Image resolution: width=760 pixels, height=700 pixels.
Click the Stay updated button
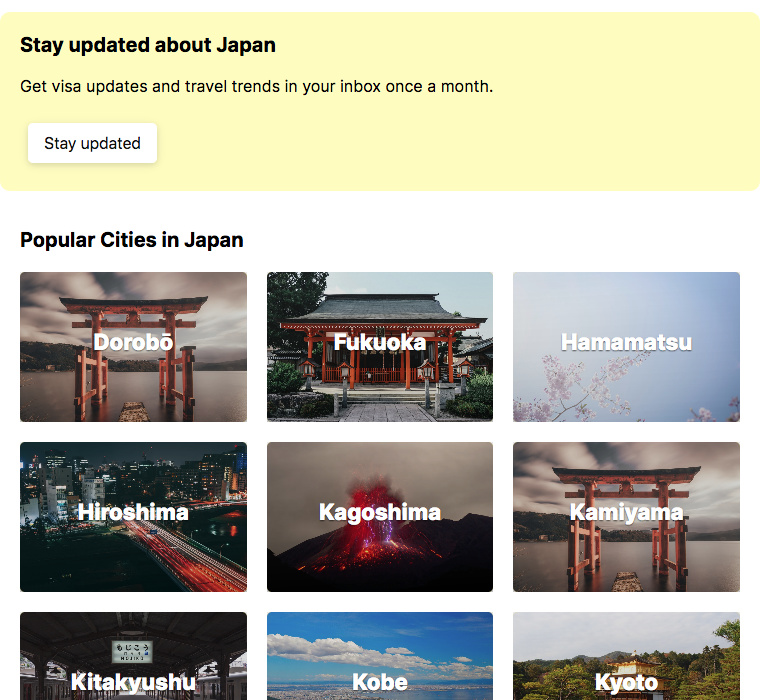tap(92, 143)
